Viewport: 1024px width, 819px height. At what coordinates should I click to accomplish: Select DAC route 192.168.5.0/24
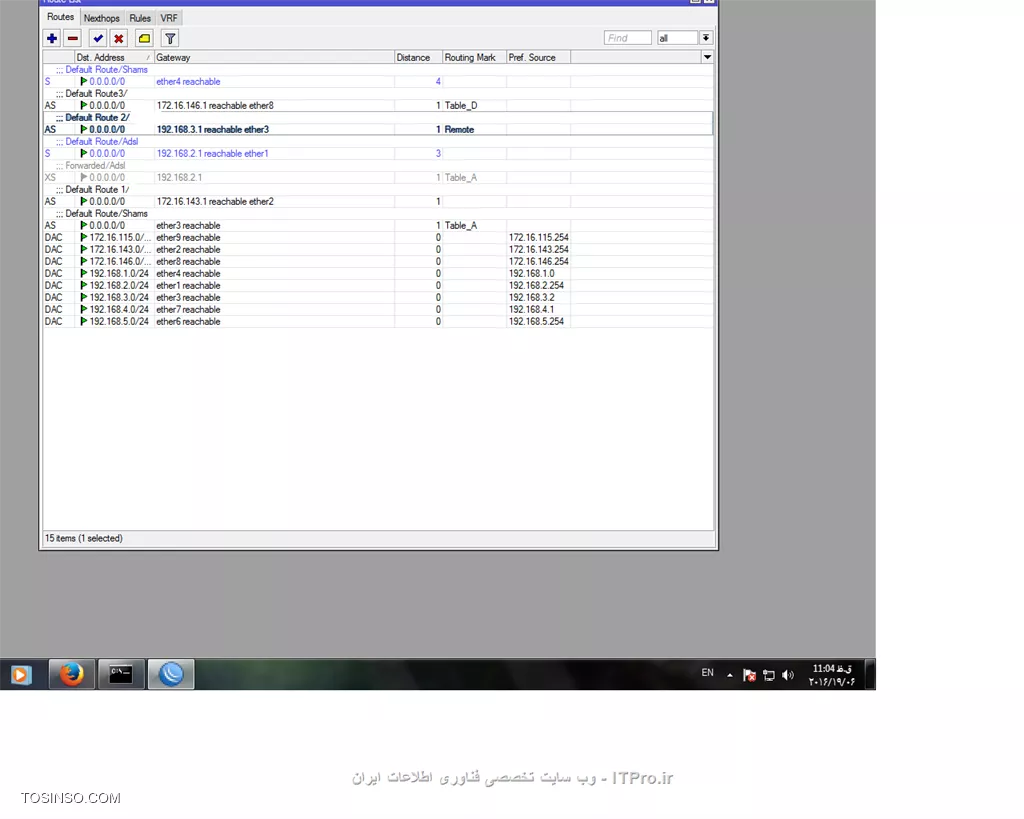(x=377, y=321)
